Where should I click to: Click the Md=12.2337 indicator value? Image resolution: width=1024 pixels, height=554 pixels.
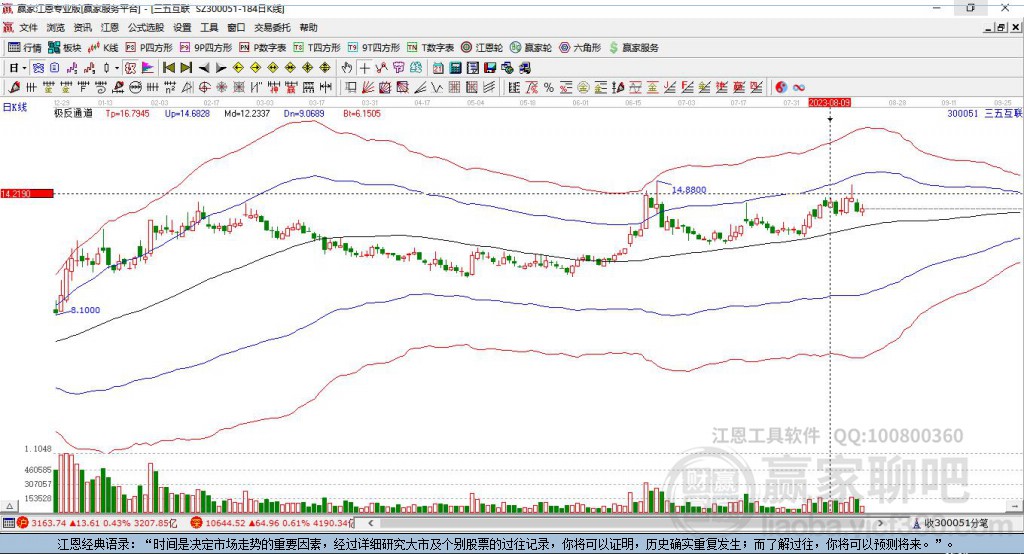[x=247, y=114]
